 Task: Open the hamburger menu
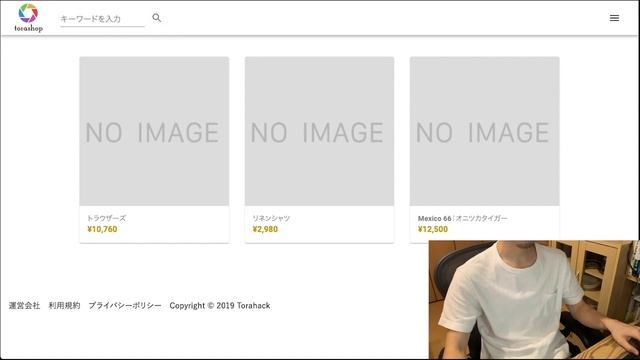(614, 18)
